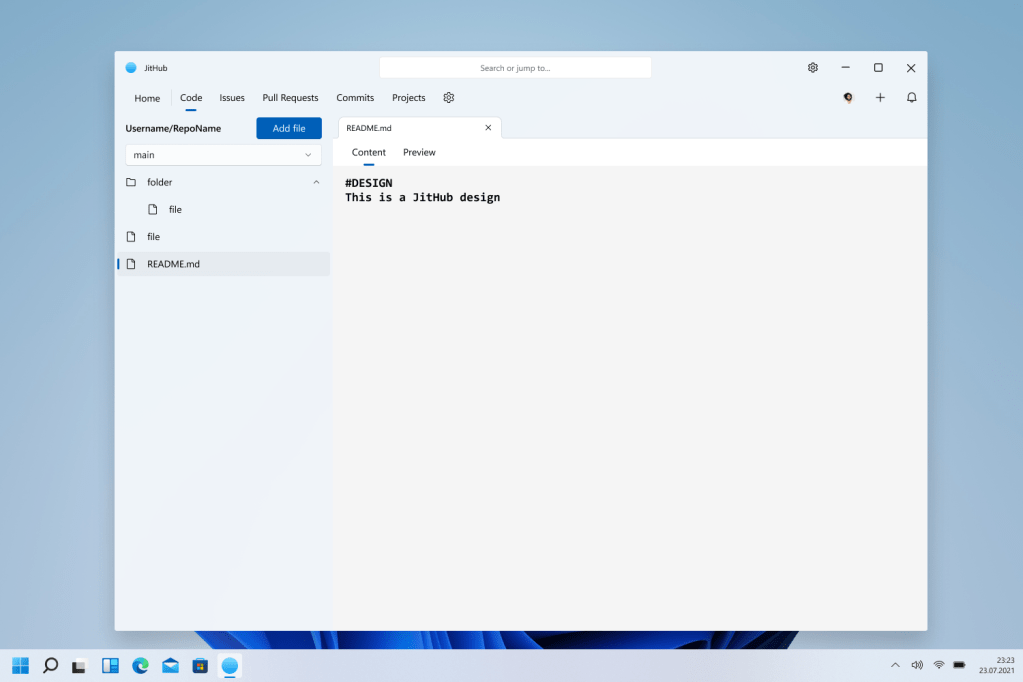This screenshot has height=682, width=1023.
Task: Open the file inside folder
Action: pos(174,210)
